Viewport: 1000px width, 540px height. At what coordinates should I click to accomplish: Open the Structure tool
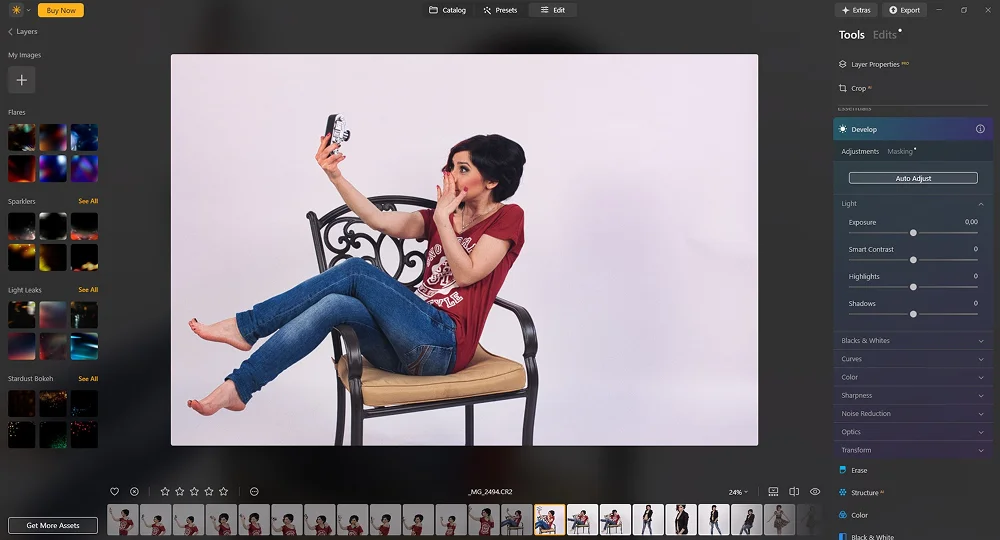(864, 493)
